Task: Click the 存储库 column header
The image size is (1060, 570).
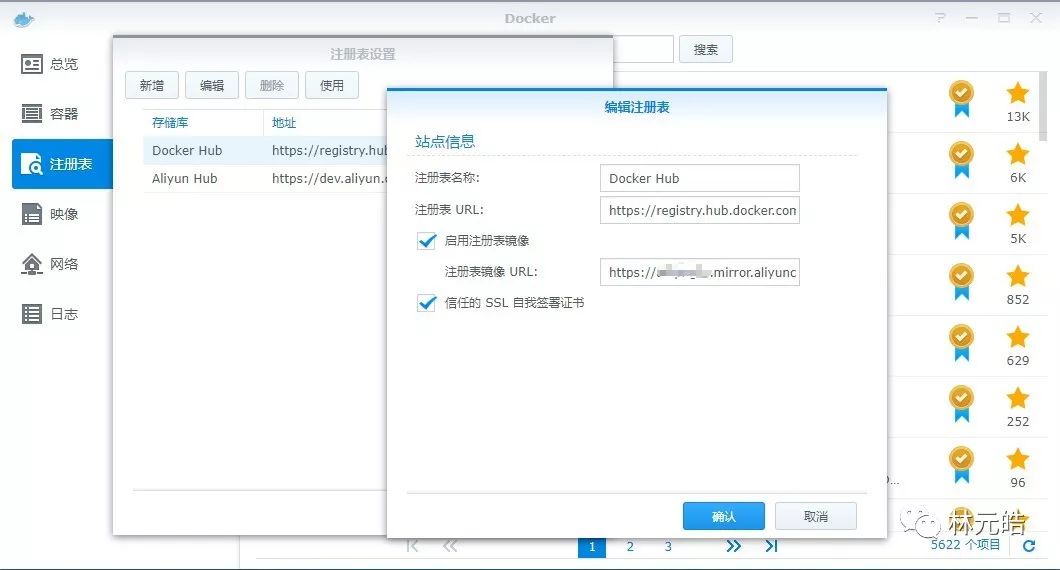Action: coord(170,122)
